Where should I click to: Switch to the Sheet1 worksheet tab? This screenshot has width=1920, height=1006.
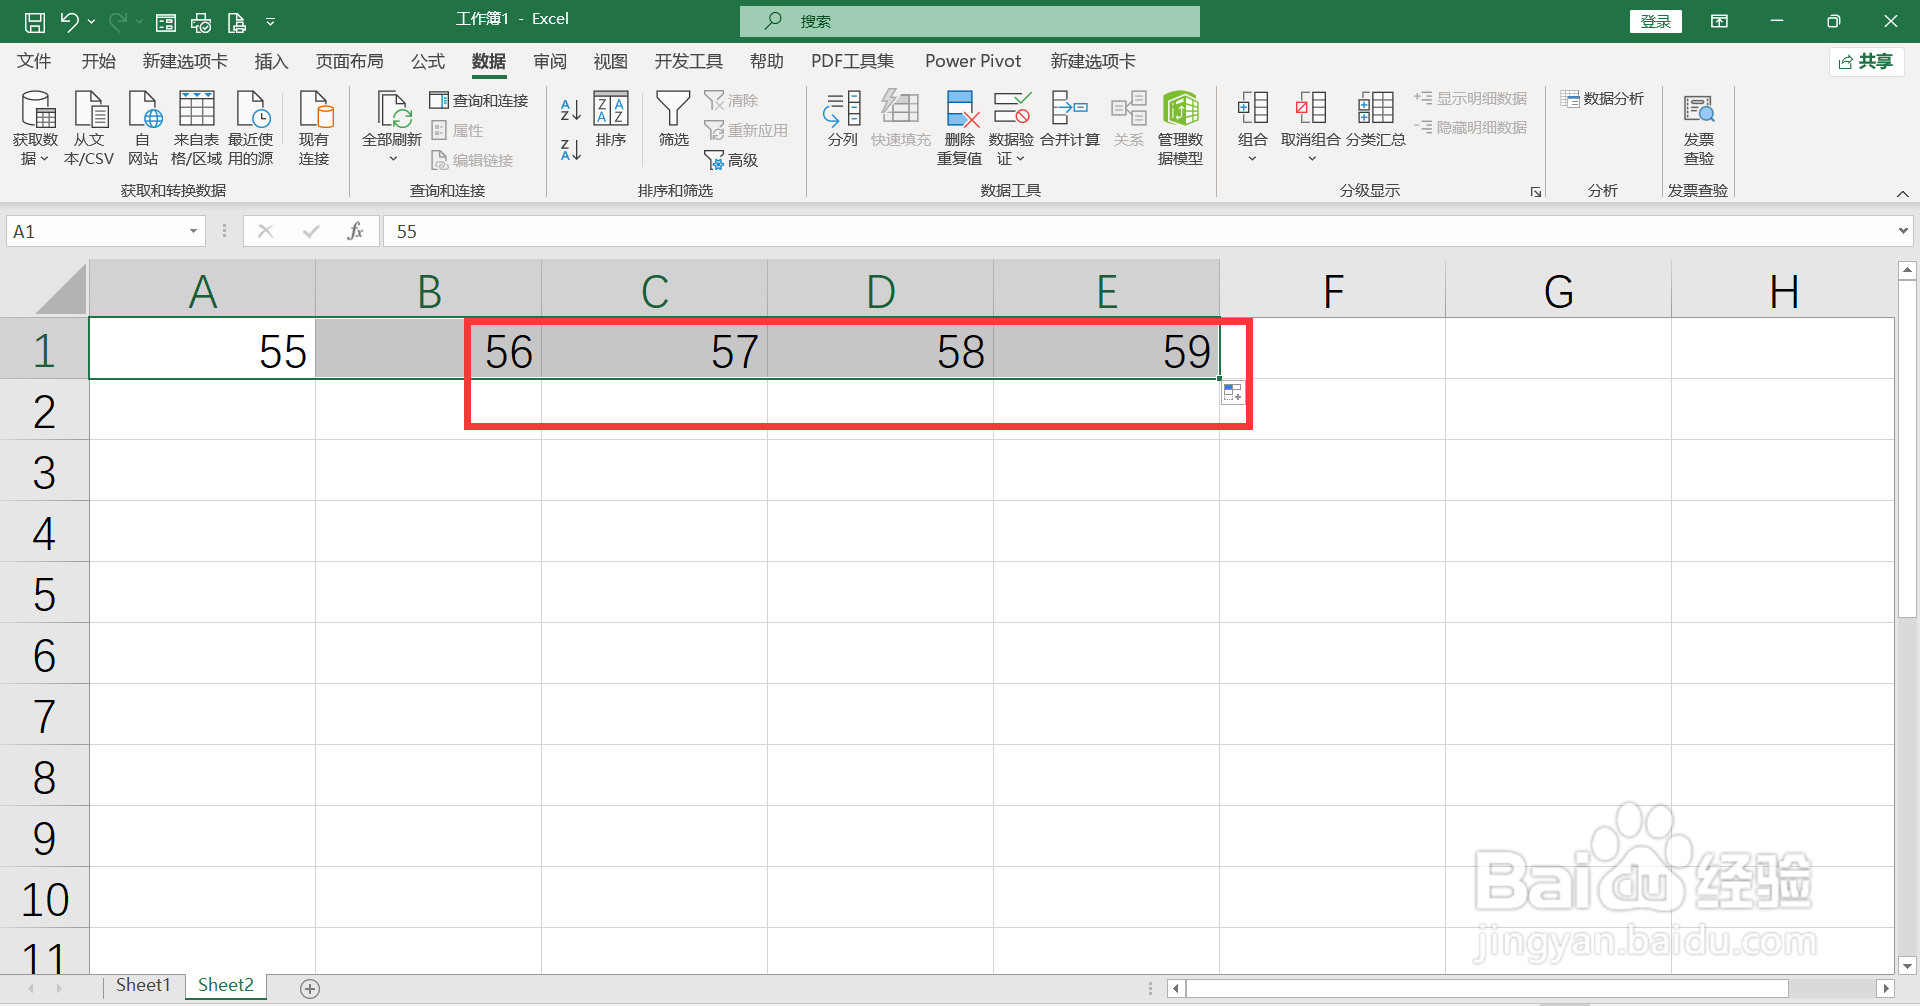pos(143,986)
